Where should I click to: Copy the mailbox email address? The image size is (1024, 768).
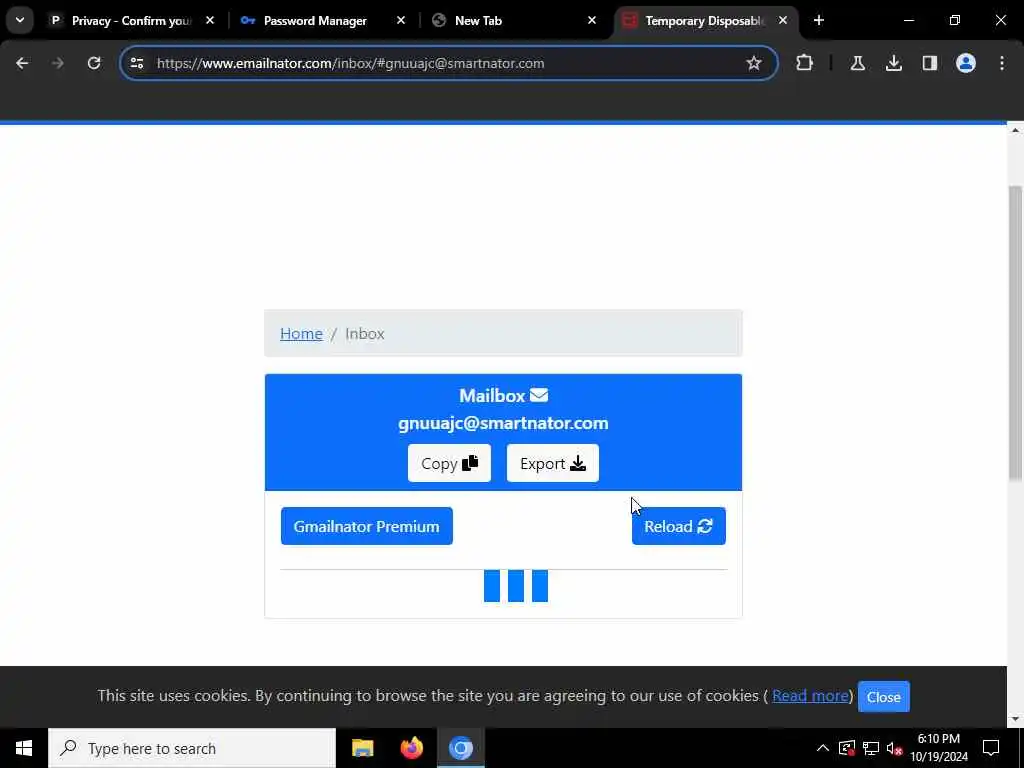(449, 463)
